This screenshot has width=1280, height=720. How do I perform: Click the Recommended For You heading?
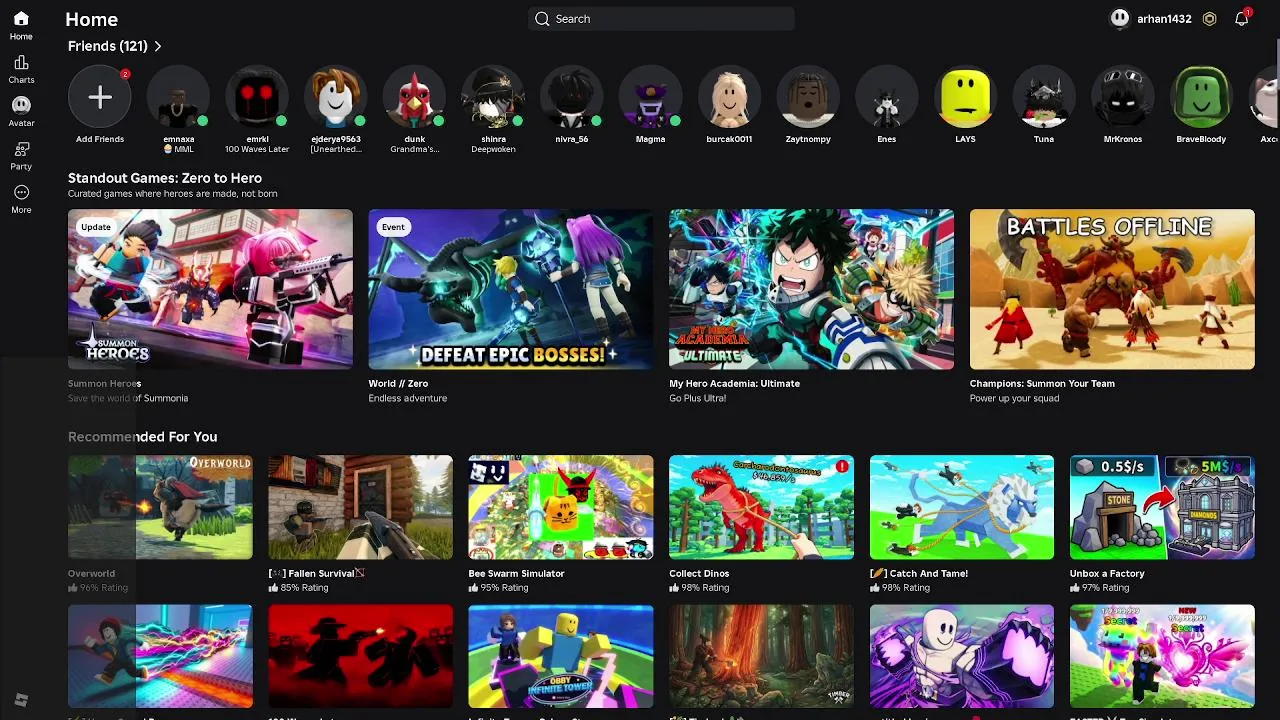(x=142, y=437)
